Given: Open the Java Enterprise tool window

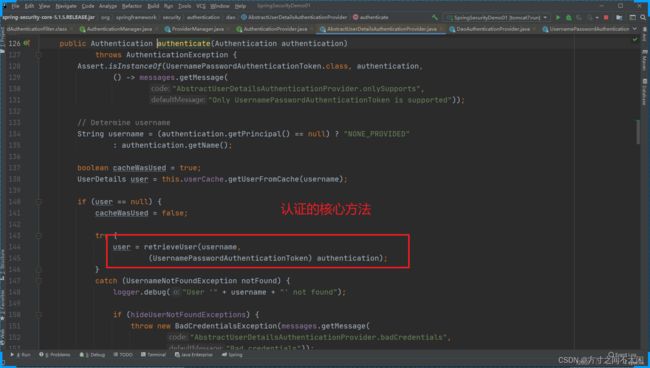Looking at the screenshot, I should click(194, 355).
